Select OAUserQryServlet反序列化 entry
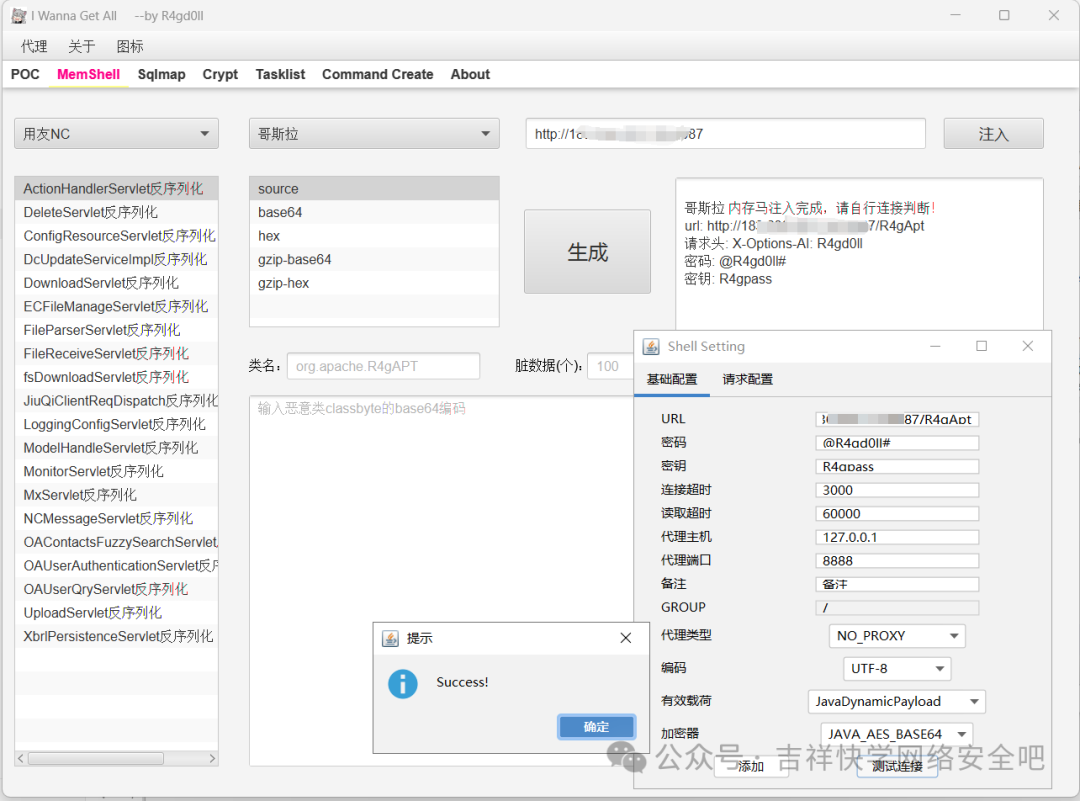The height and width of the screenshot is (801, 1080). [x=116, y=589]
